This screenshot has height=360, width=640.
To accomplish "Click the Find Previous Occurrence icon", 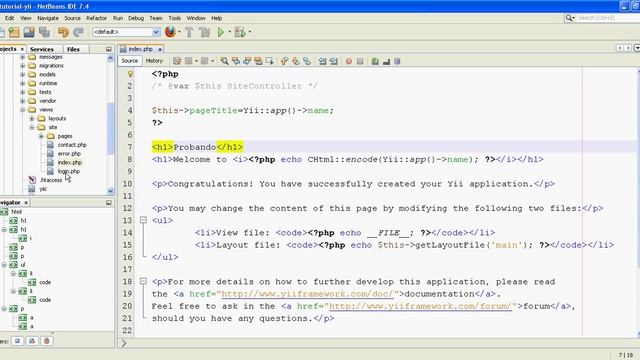I will pyautogui.click(x=236, y=61).
